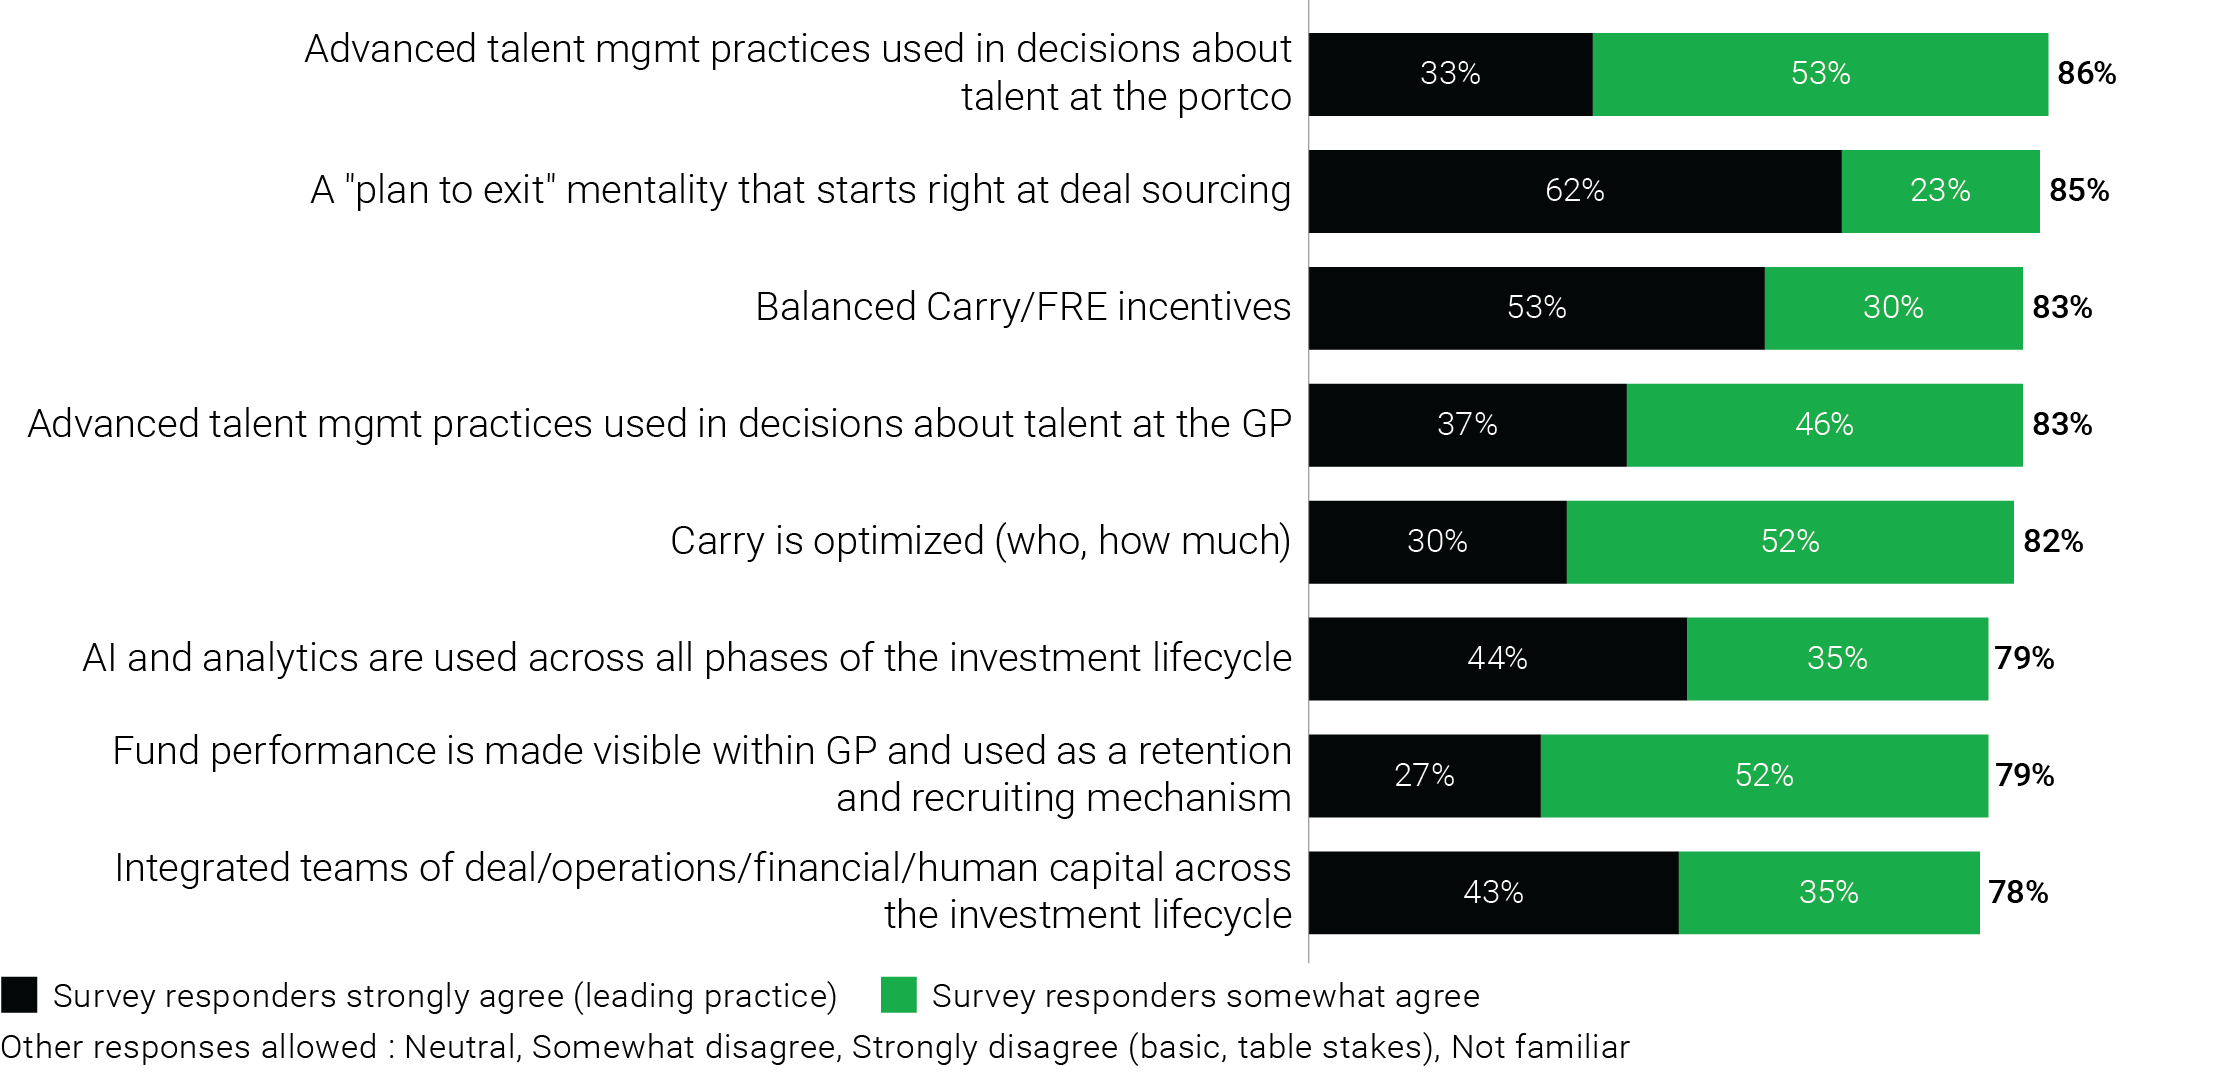This screenshot has width=2220, height=1090.
Task: Click the 43% black bar segment
Action: (x=1493, y=893)
